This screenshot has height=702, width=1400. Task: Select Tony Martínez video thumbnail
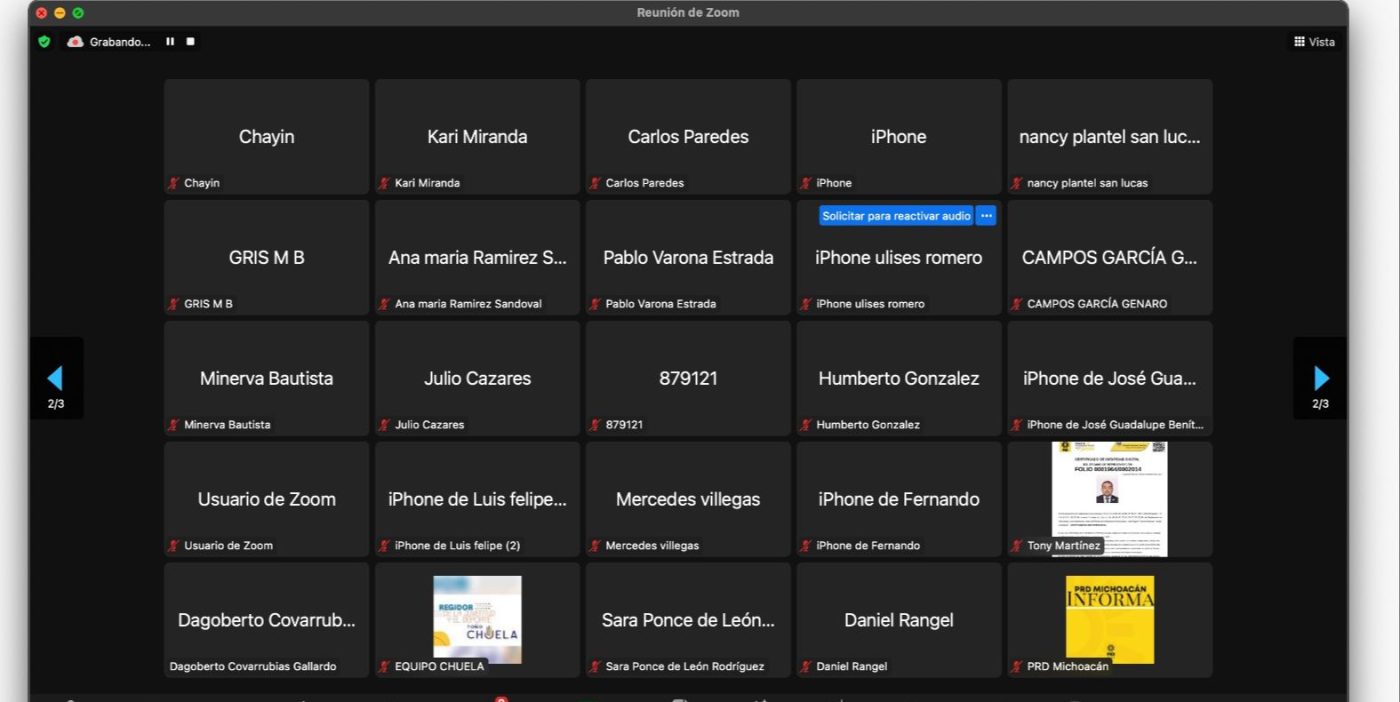point(1109,498)
